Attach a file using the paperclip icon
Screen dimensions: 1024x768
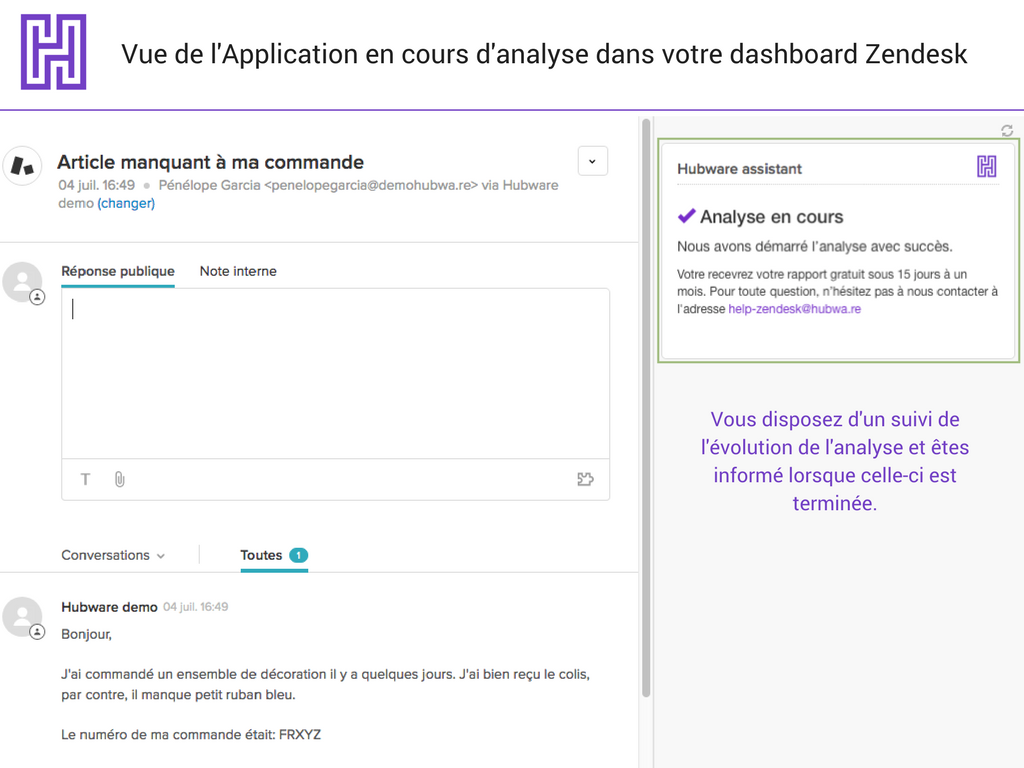[x=119, y=480]
